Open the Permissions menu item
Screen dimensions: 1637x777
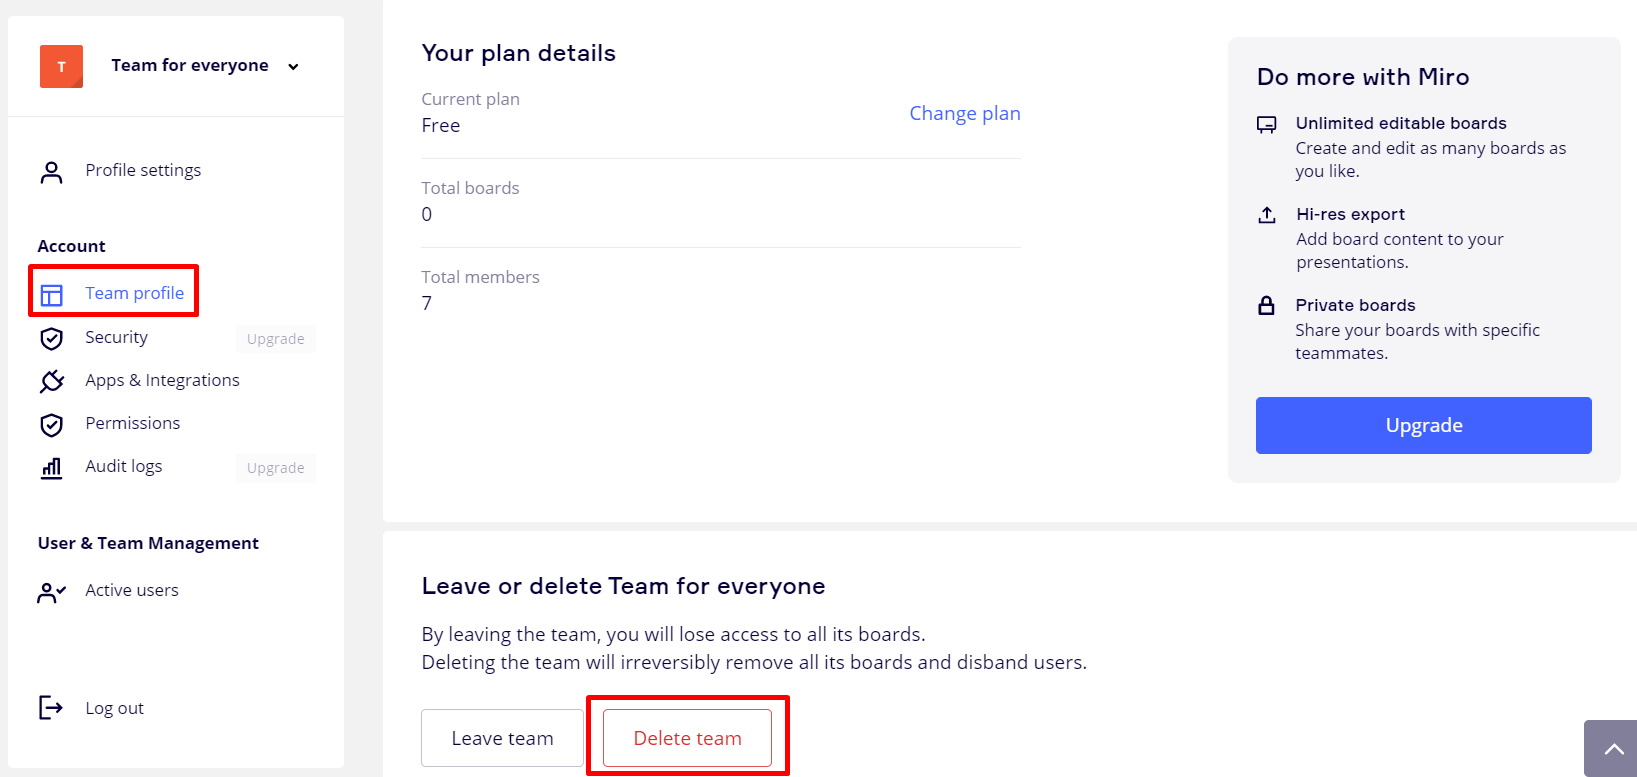pyautogui.click(x=133, y=423)
